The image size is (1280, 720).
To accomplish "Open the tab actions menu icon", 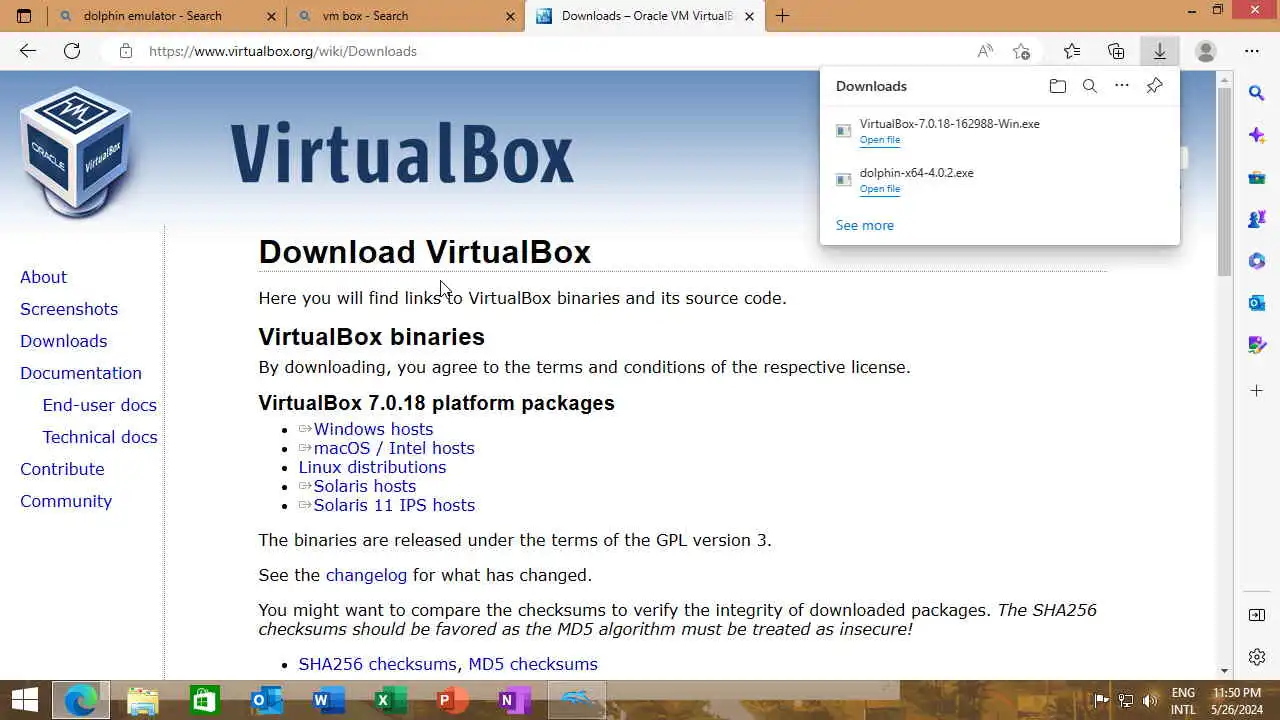I will [x=24, y=16].
